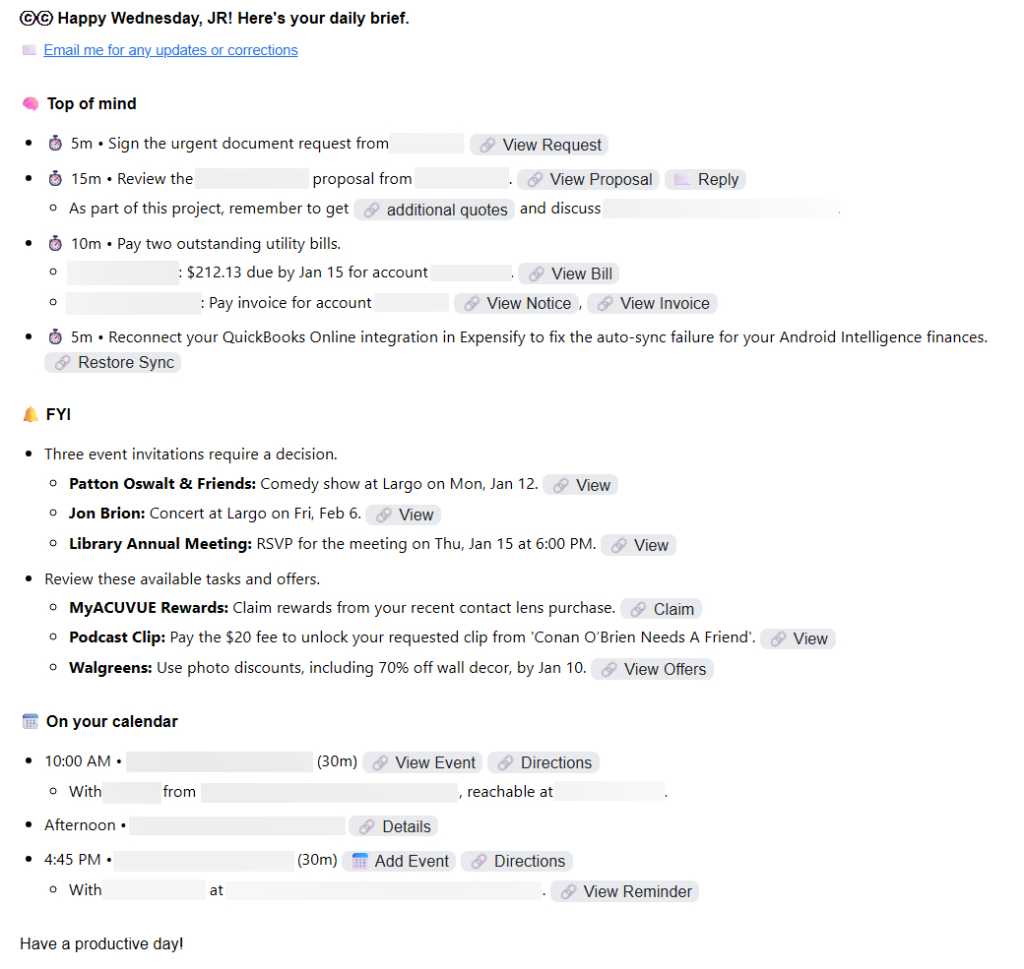Viewport: 1024px width, 969px height.
Task: View the Library Annual Meeting RSVP
Action: [638, 545]
